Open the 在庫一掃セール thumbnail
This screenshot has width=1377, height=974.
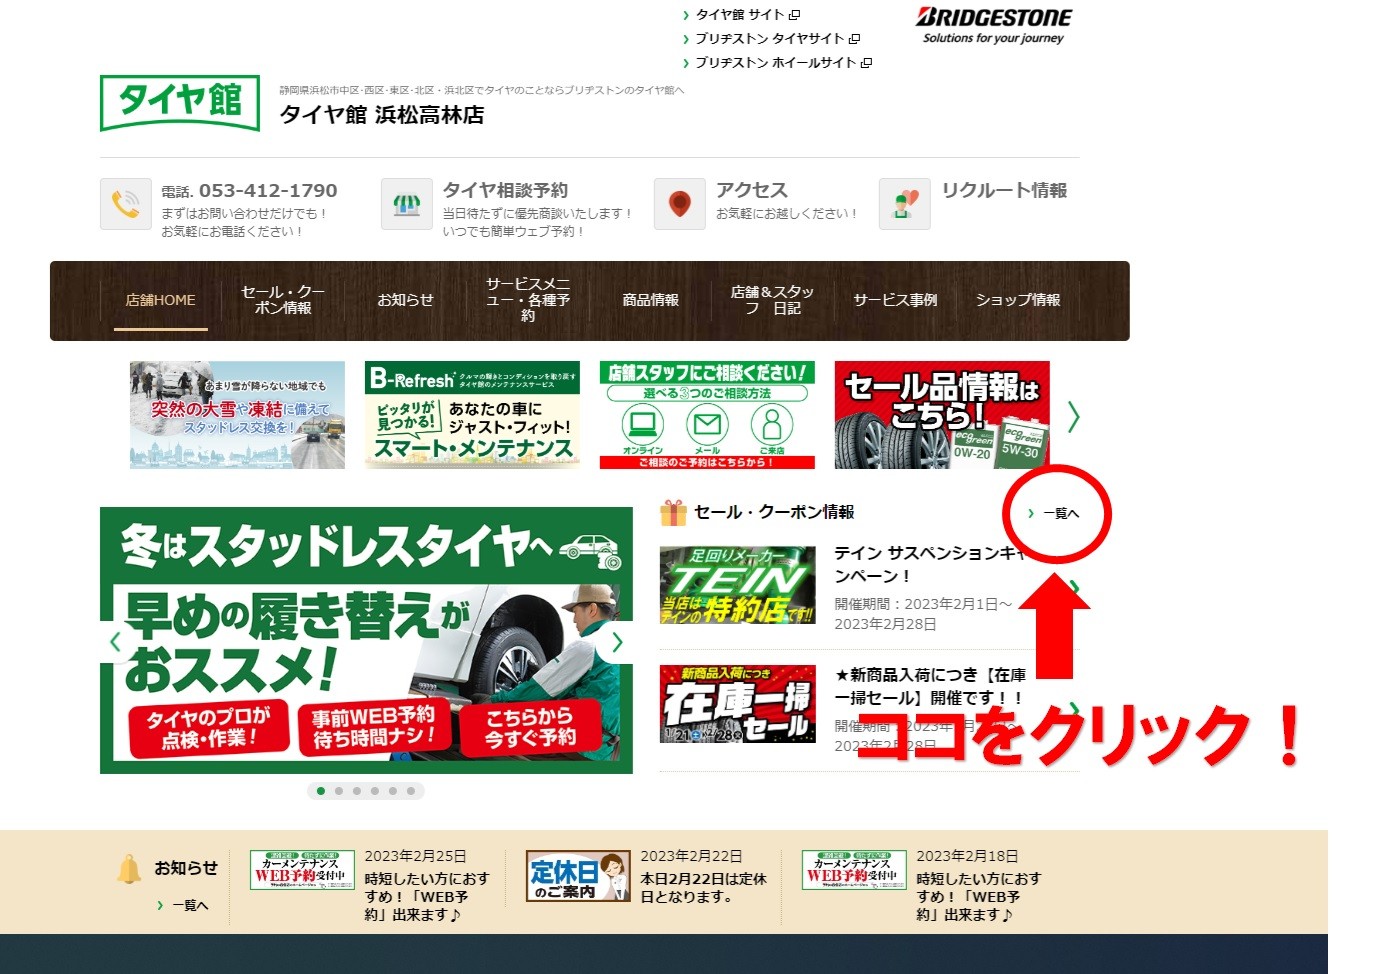738,704
